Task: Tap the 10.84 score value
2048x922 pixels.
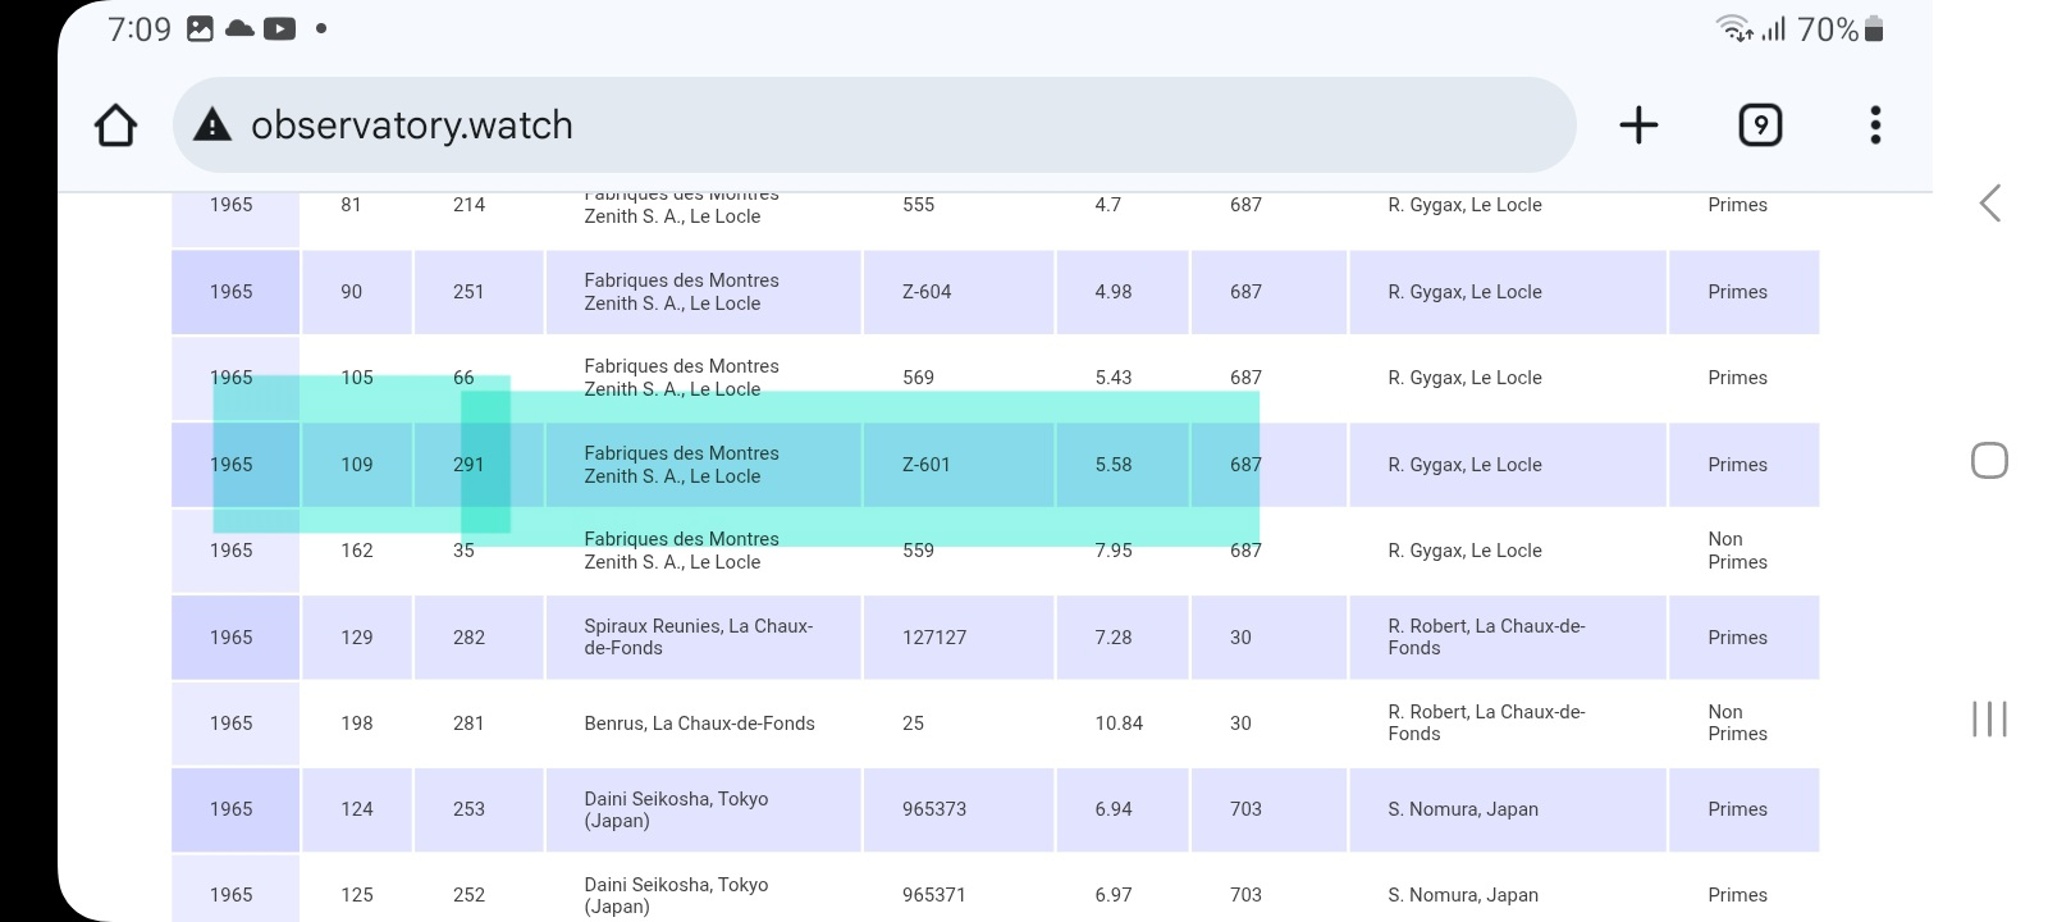Action: (1118, 723)
